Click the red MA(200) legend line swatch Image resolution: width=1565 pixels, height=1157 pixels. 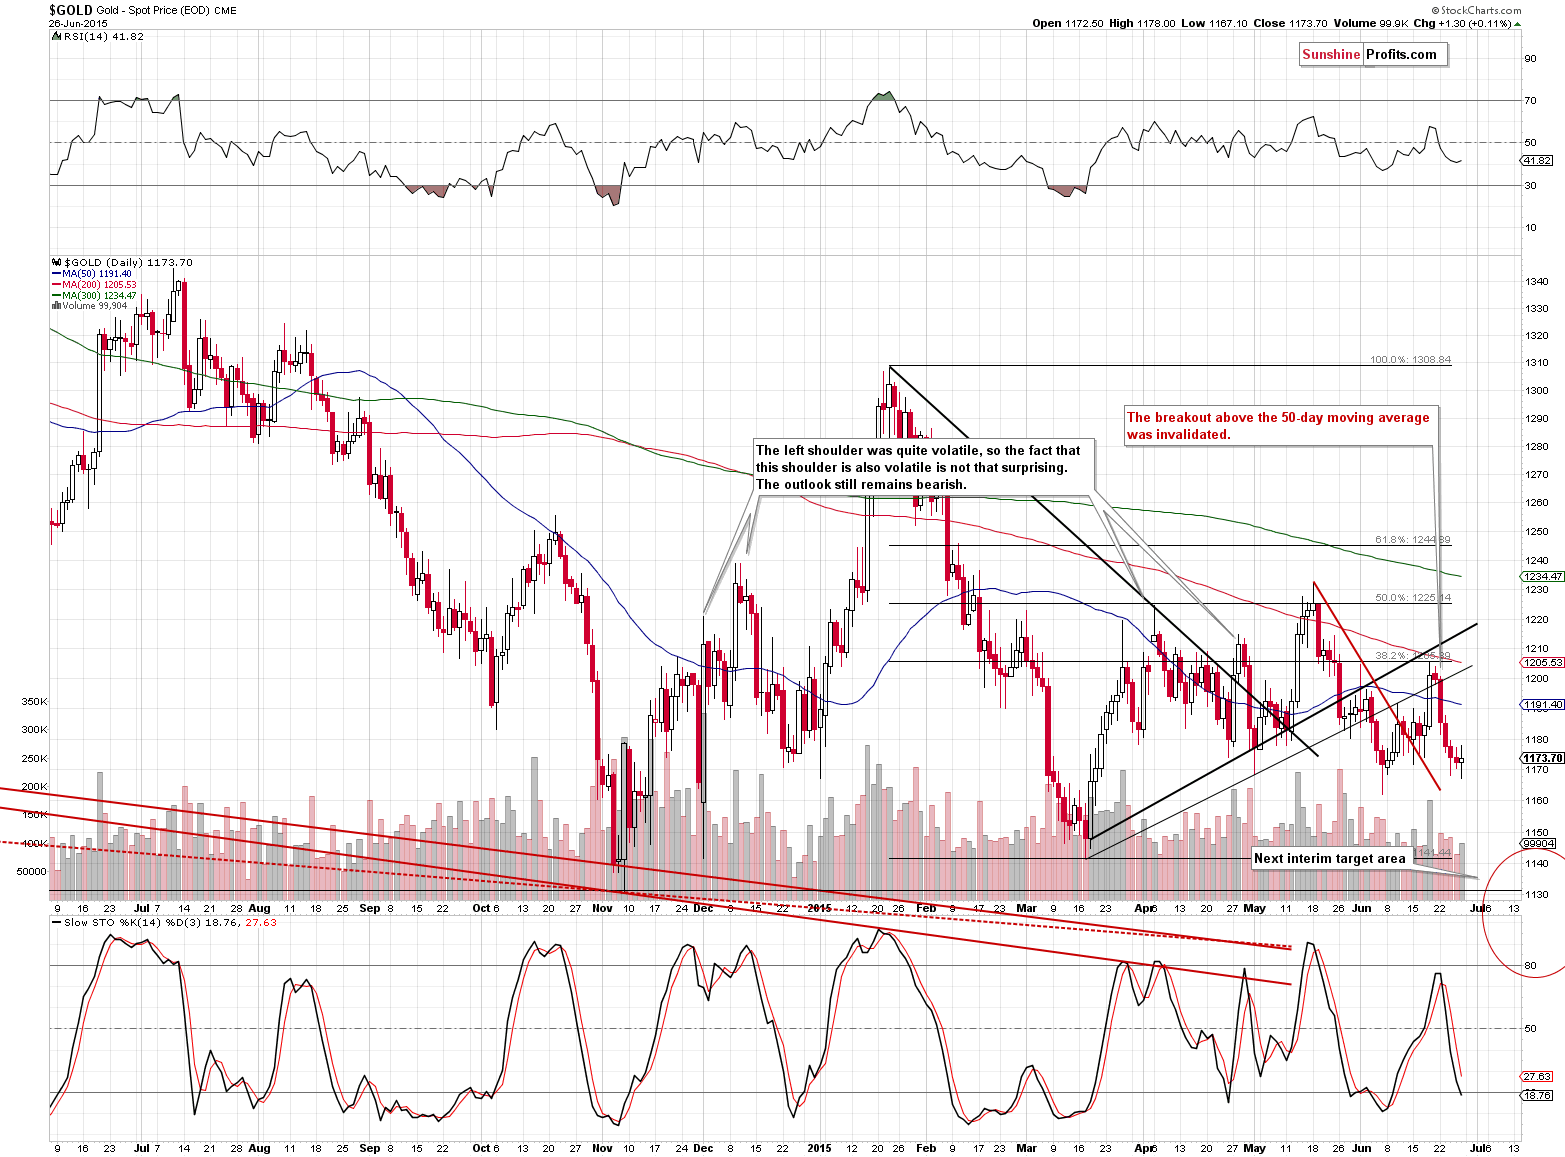coord(56,285)
